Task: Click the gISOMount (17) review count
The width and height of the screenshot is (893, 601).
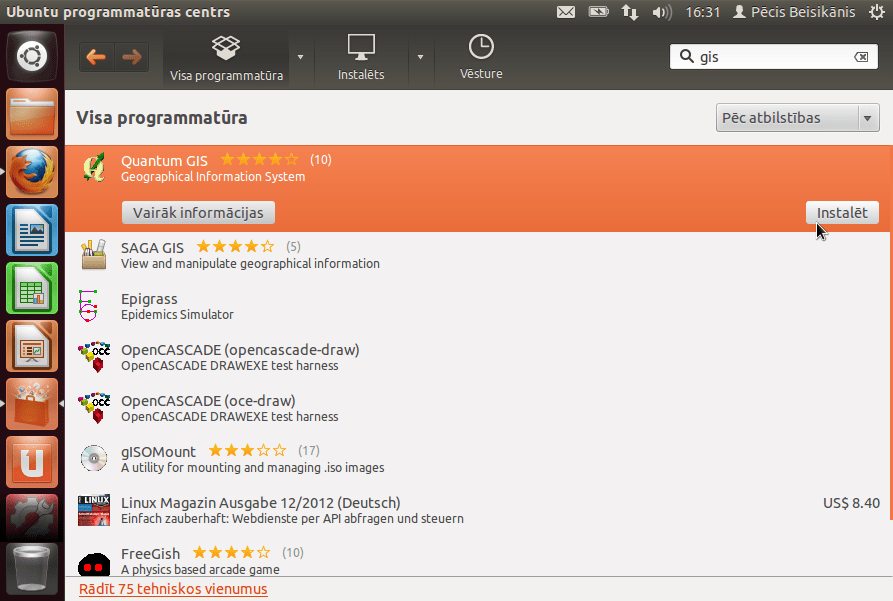Action: click(309, 451)
